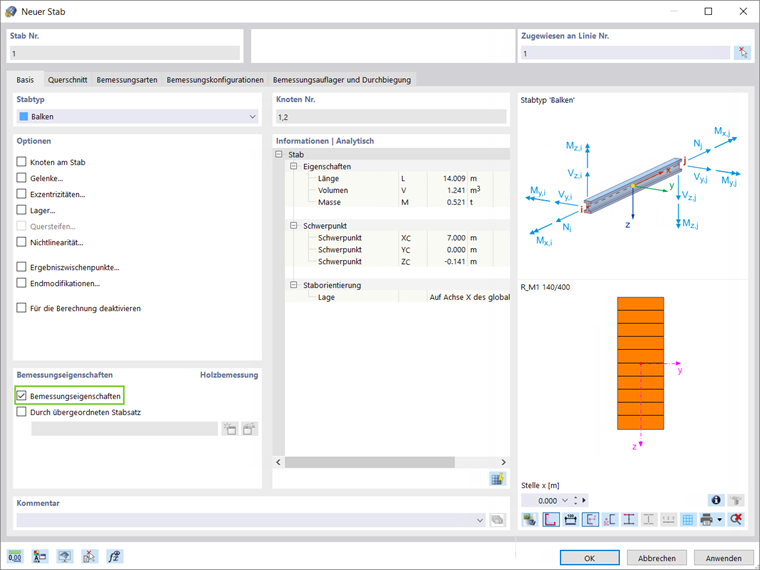Viewport: 760px width, 570px height.
Task: Click the Stelle x spinner arrows
Action: [x=575, y=500]
